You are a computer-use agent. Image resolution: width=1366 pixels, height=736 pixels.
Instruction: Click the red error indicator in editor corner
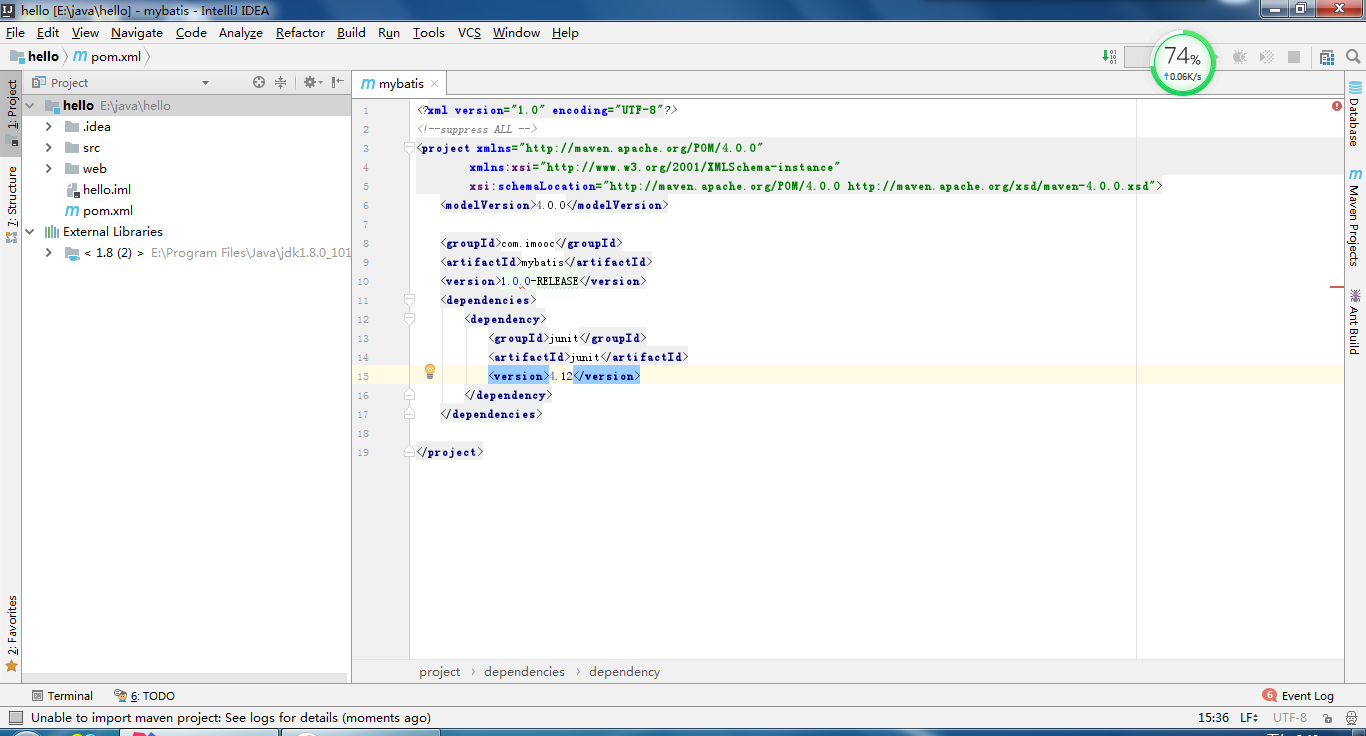pyautogui.click(x=1337, y=105)
